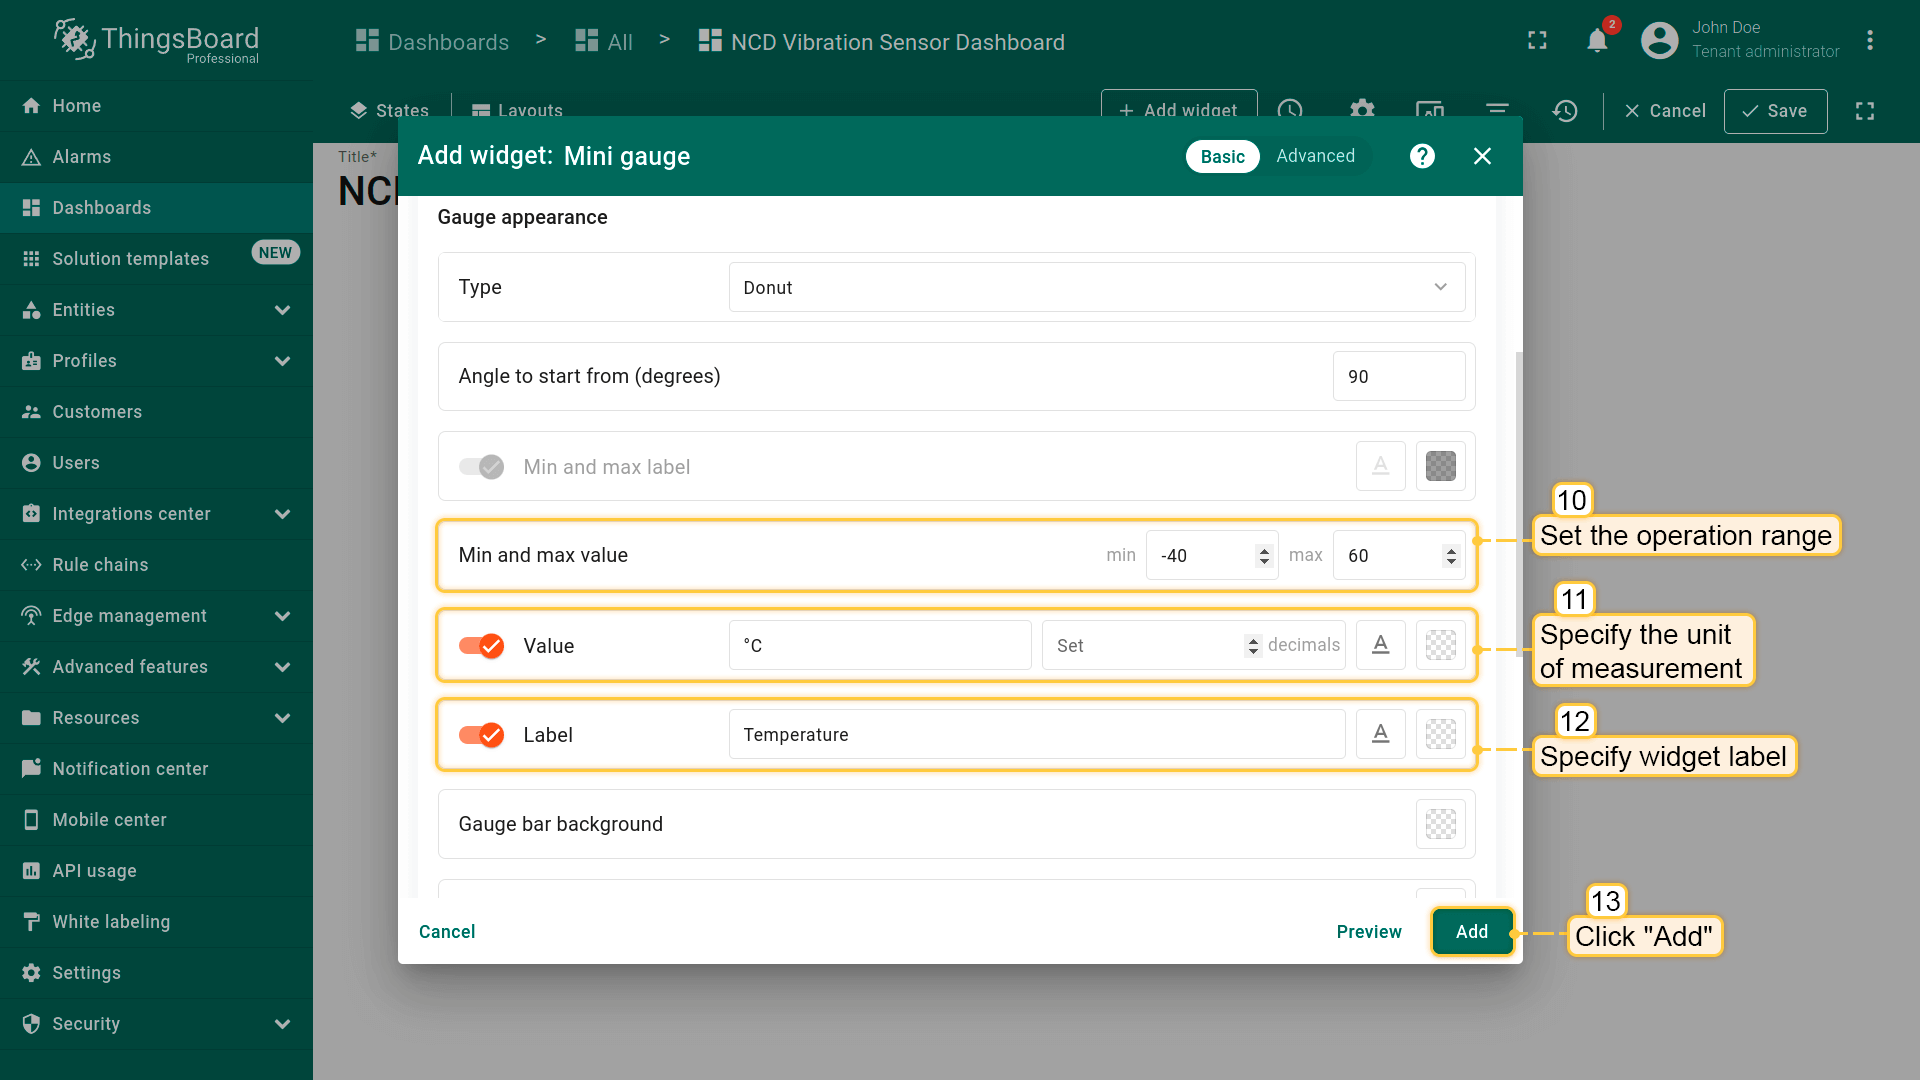Open the notifications bell icon
The width and height of the screenshot is (1920, 1080).
(x=1597, y=41)
